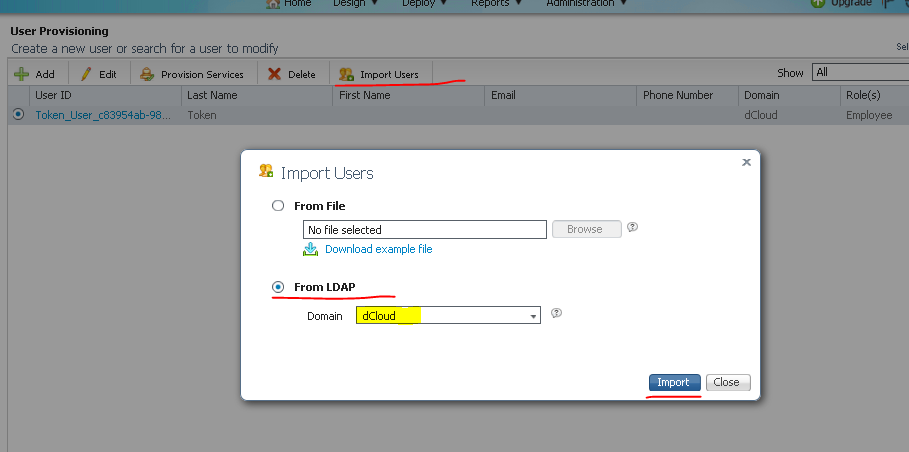Image resolution: width=909 pixels, height=452 pixels.
Task: Click the Browse button
Action: [x=587, y=229]
